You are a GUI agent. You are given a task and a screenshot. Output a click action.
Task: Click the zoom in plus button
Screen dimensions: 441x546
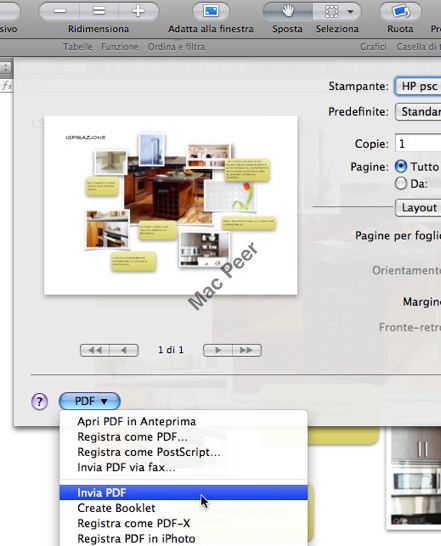click(138, 11)
